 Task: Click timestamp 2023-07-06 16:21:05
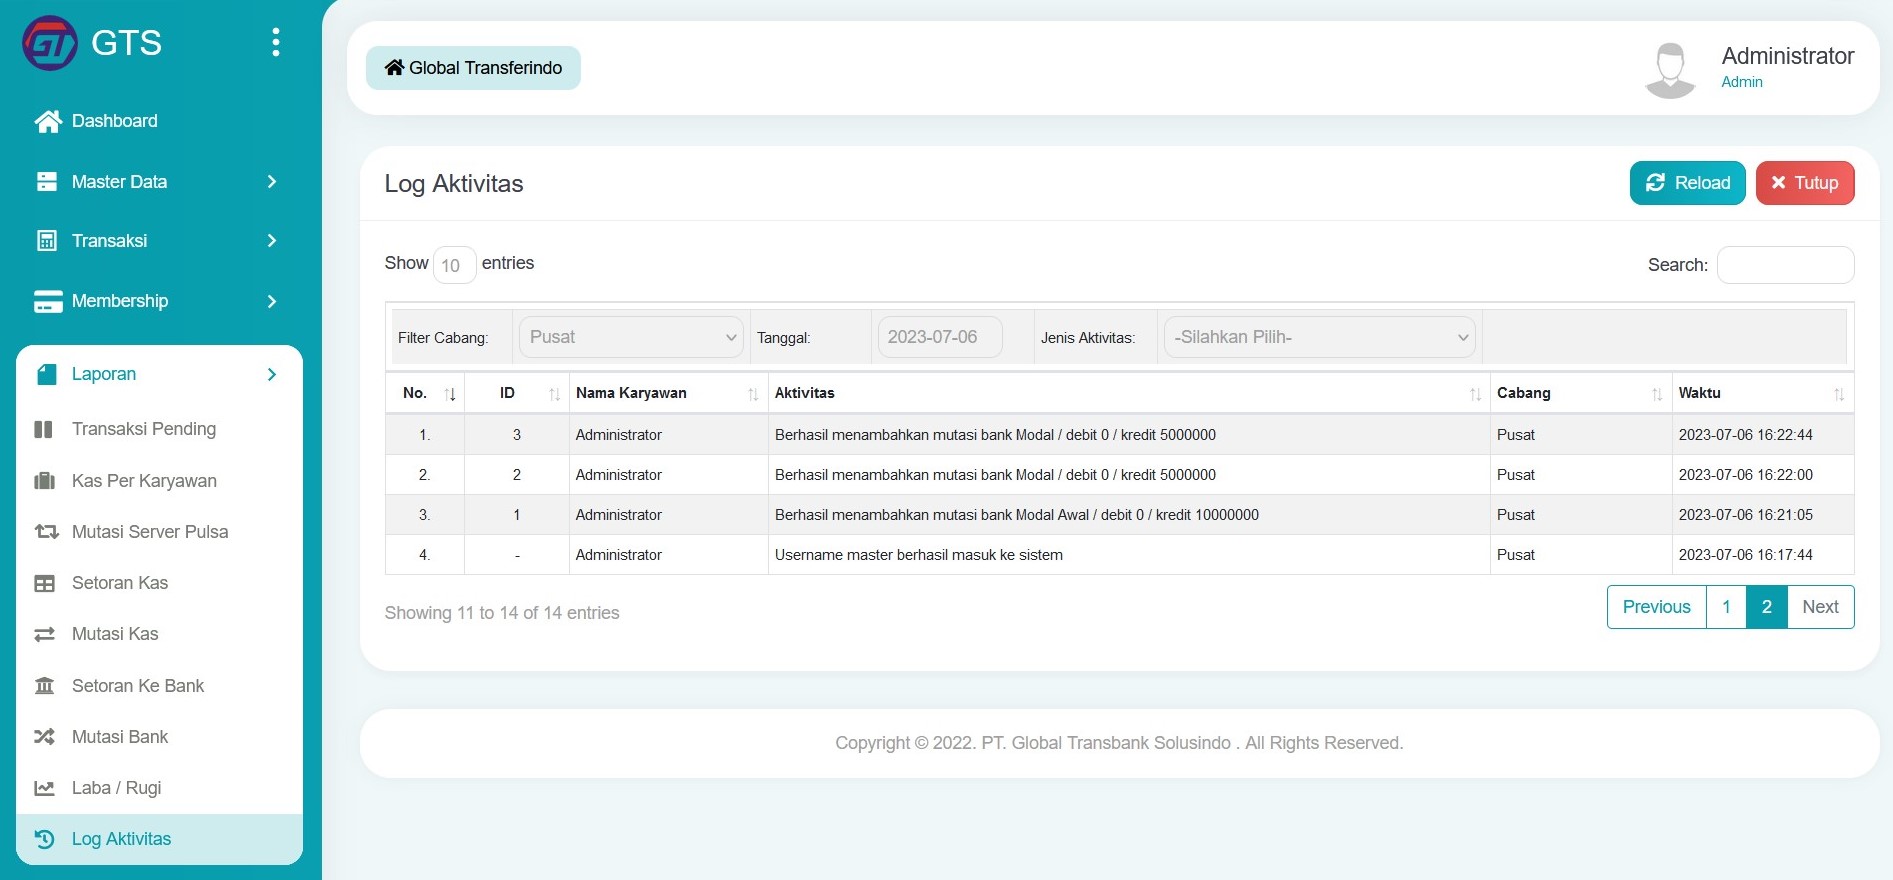(x=1745, y=515)
